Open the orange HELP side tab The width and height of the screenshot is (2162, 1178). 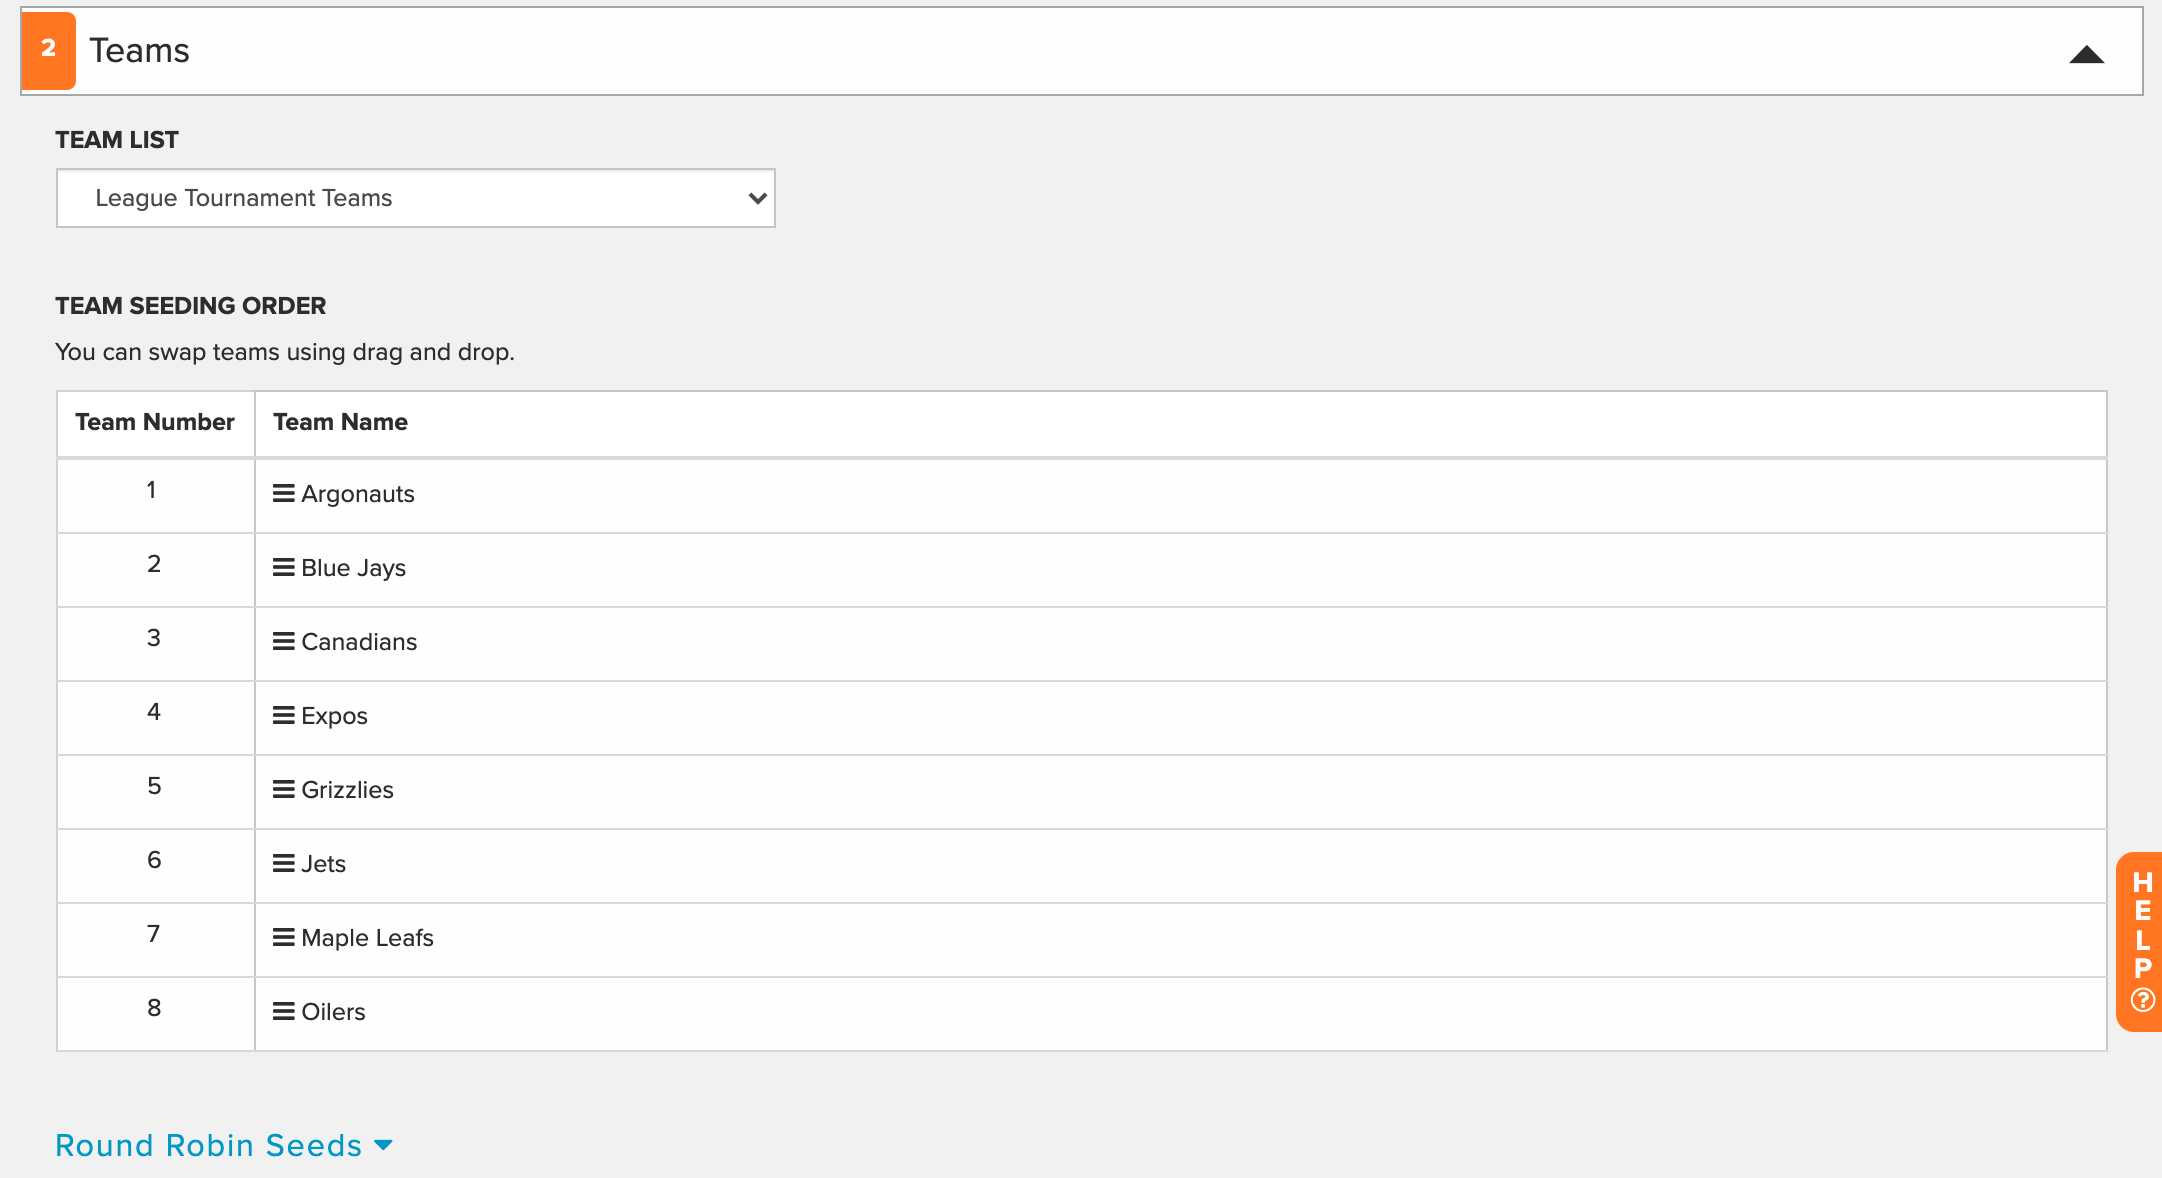coord(2140,941)
